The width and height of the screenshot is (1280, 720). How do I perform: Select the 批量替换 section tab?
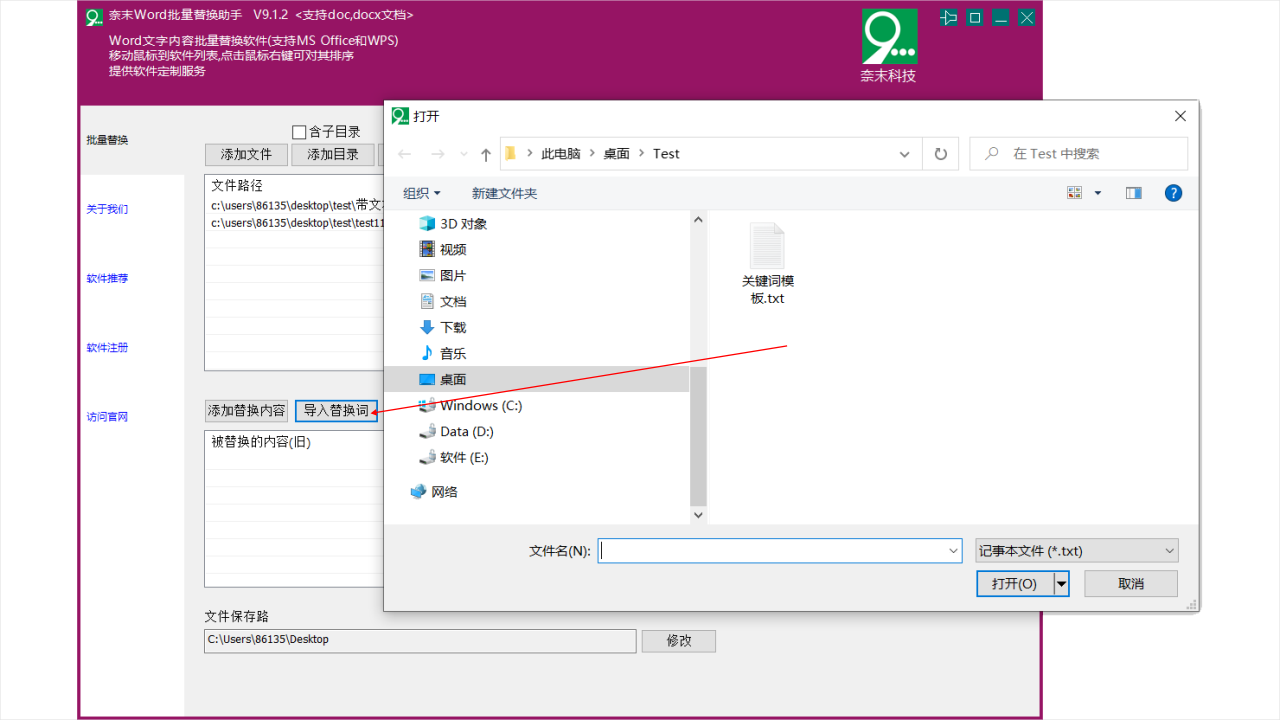[108, 140]
